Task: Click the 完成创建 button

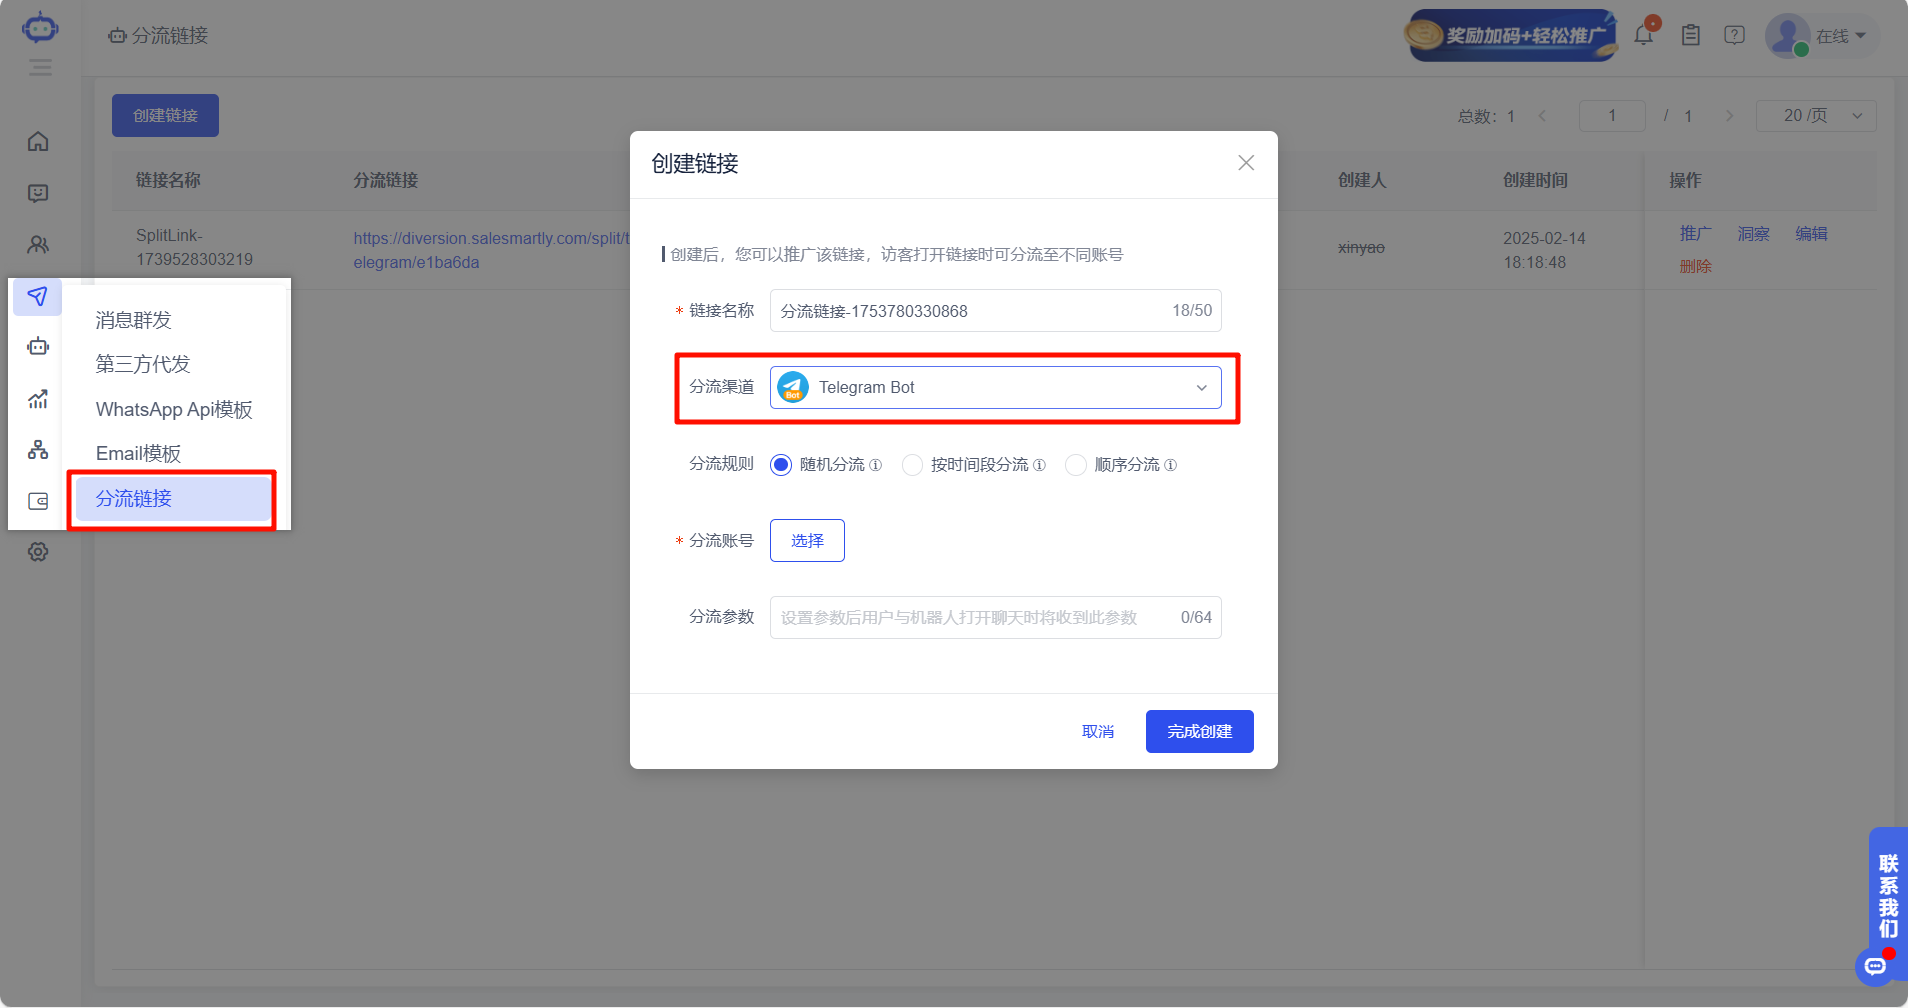Action: (x=1198, y=731)
